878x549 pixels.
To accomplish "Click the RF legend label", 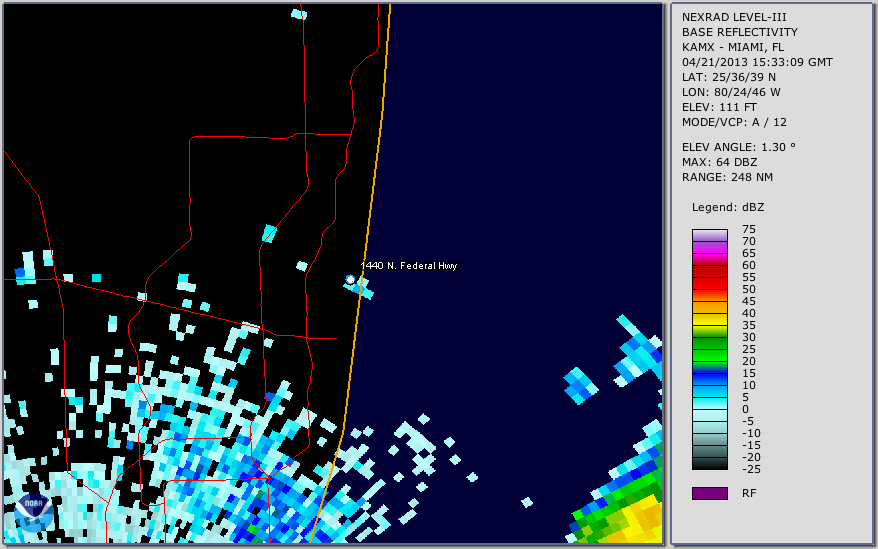I will tap(749, 493).
